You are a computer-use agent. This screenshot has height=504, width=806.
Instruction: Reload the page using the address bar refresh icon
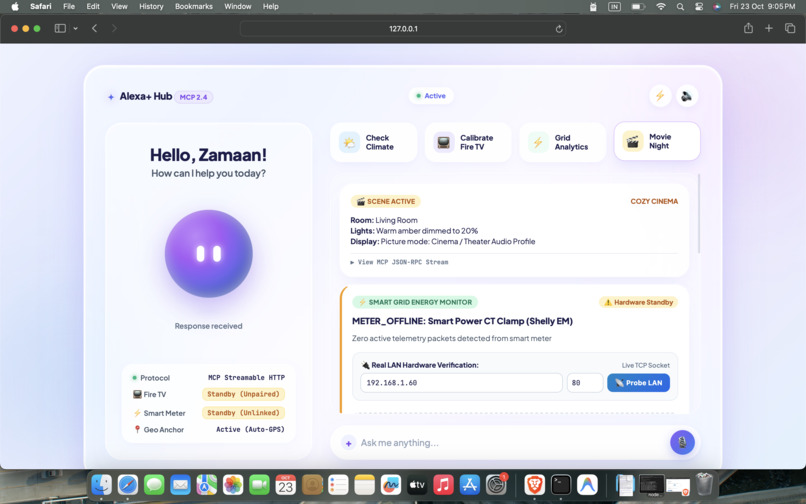(559, 29)
